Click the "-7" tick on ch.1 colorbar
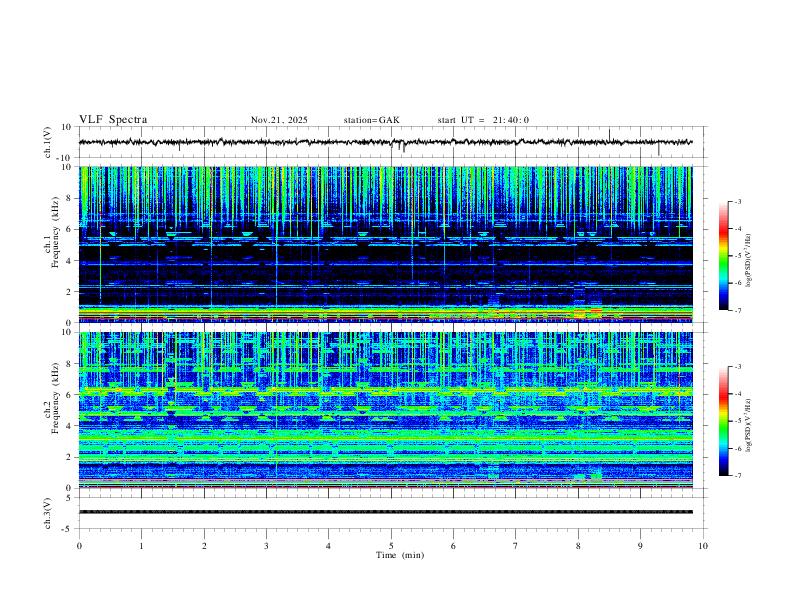Screen dimensions: 792x612 point(738,311)
